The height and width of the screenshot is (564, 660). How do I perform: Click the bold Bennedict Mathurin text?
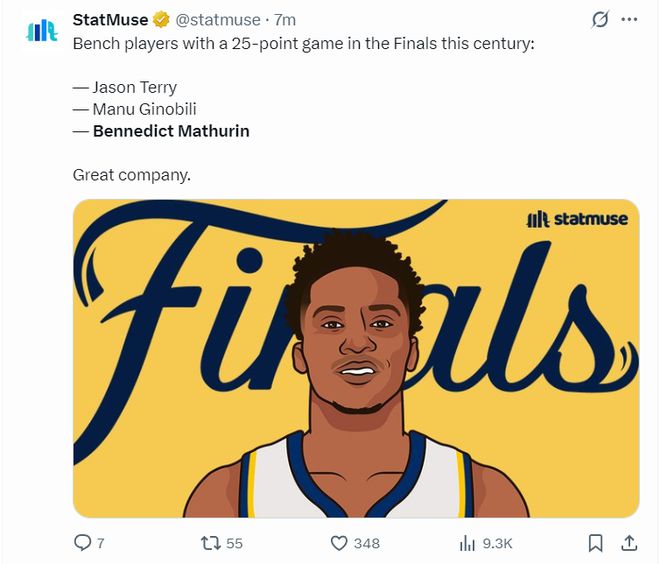tap(171, 131)
